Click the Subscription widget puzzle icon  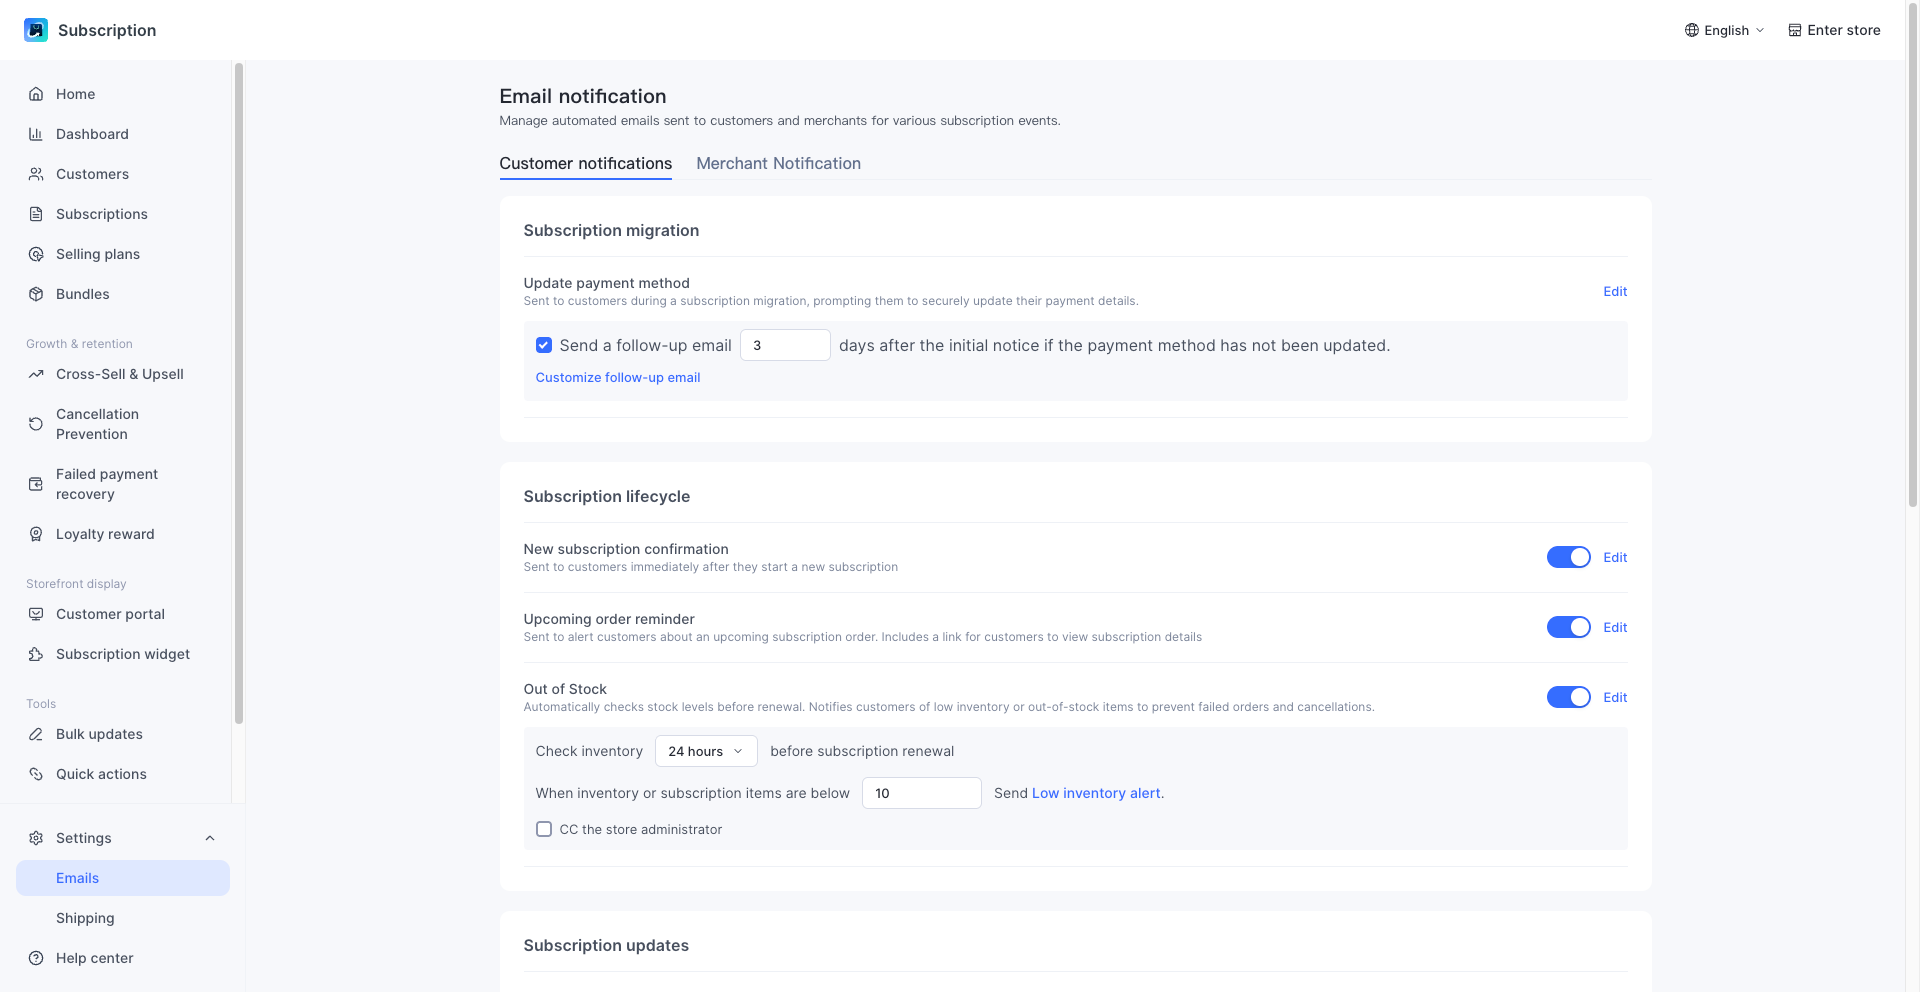36,654
